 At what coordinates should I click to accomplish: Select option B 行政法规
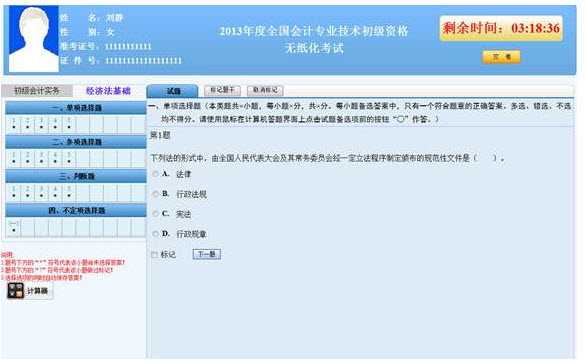pos(155,194)
